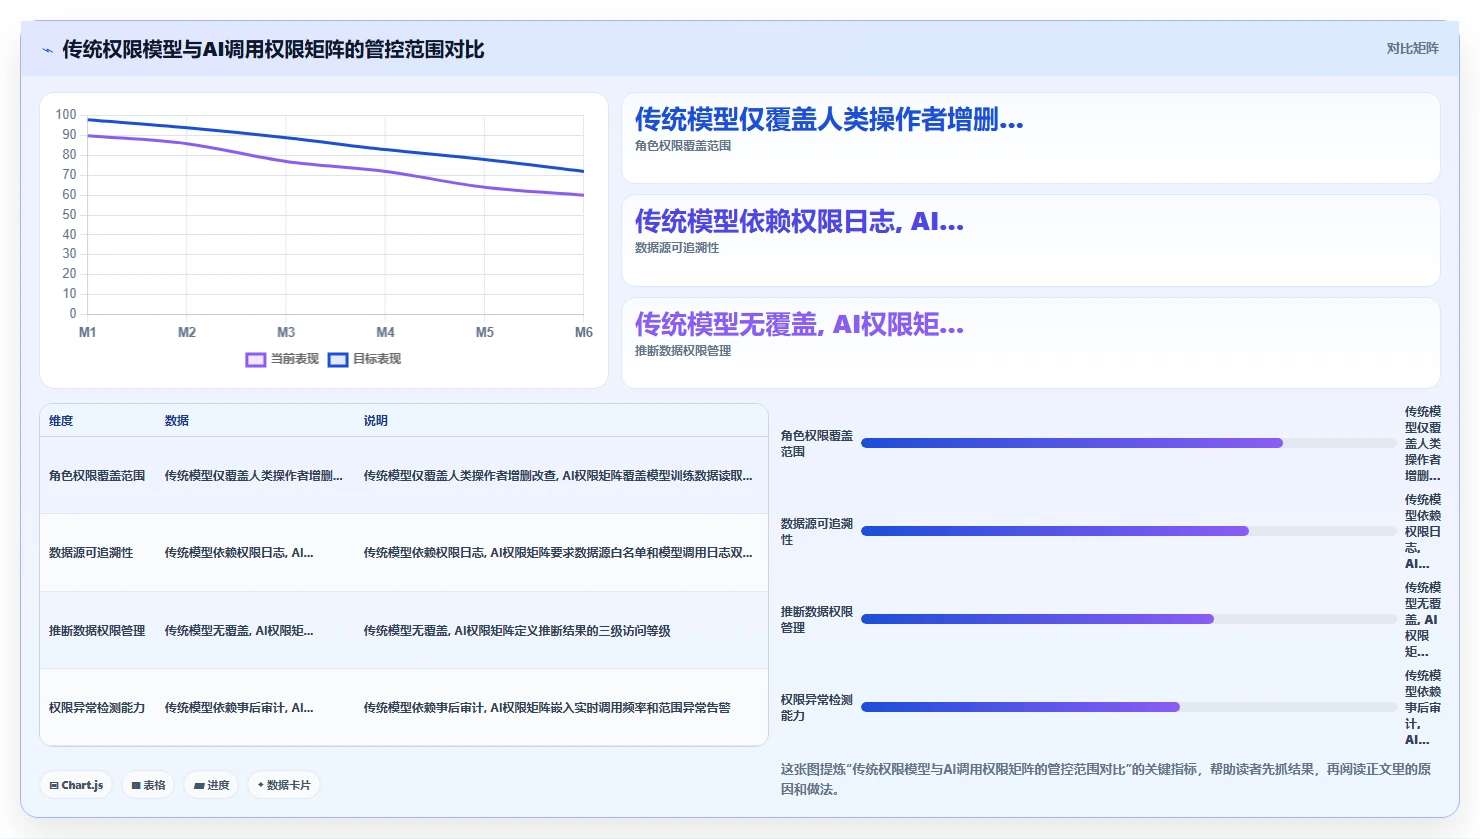Click the 50 value on y-axis
Screen dimensions: 1480x839
coord(69,214)
